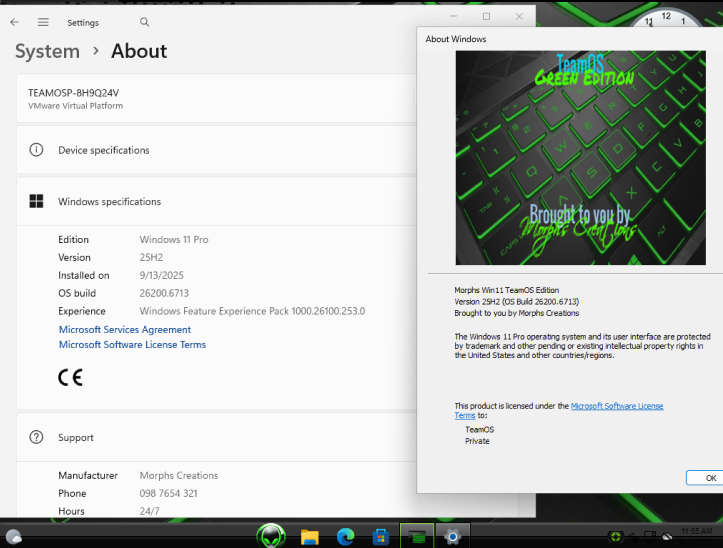Minimize the Settings window
This screenshot has height=548, width=723.
pyautogui.click(x=454, y=16)
